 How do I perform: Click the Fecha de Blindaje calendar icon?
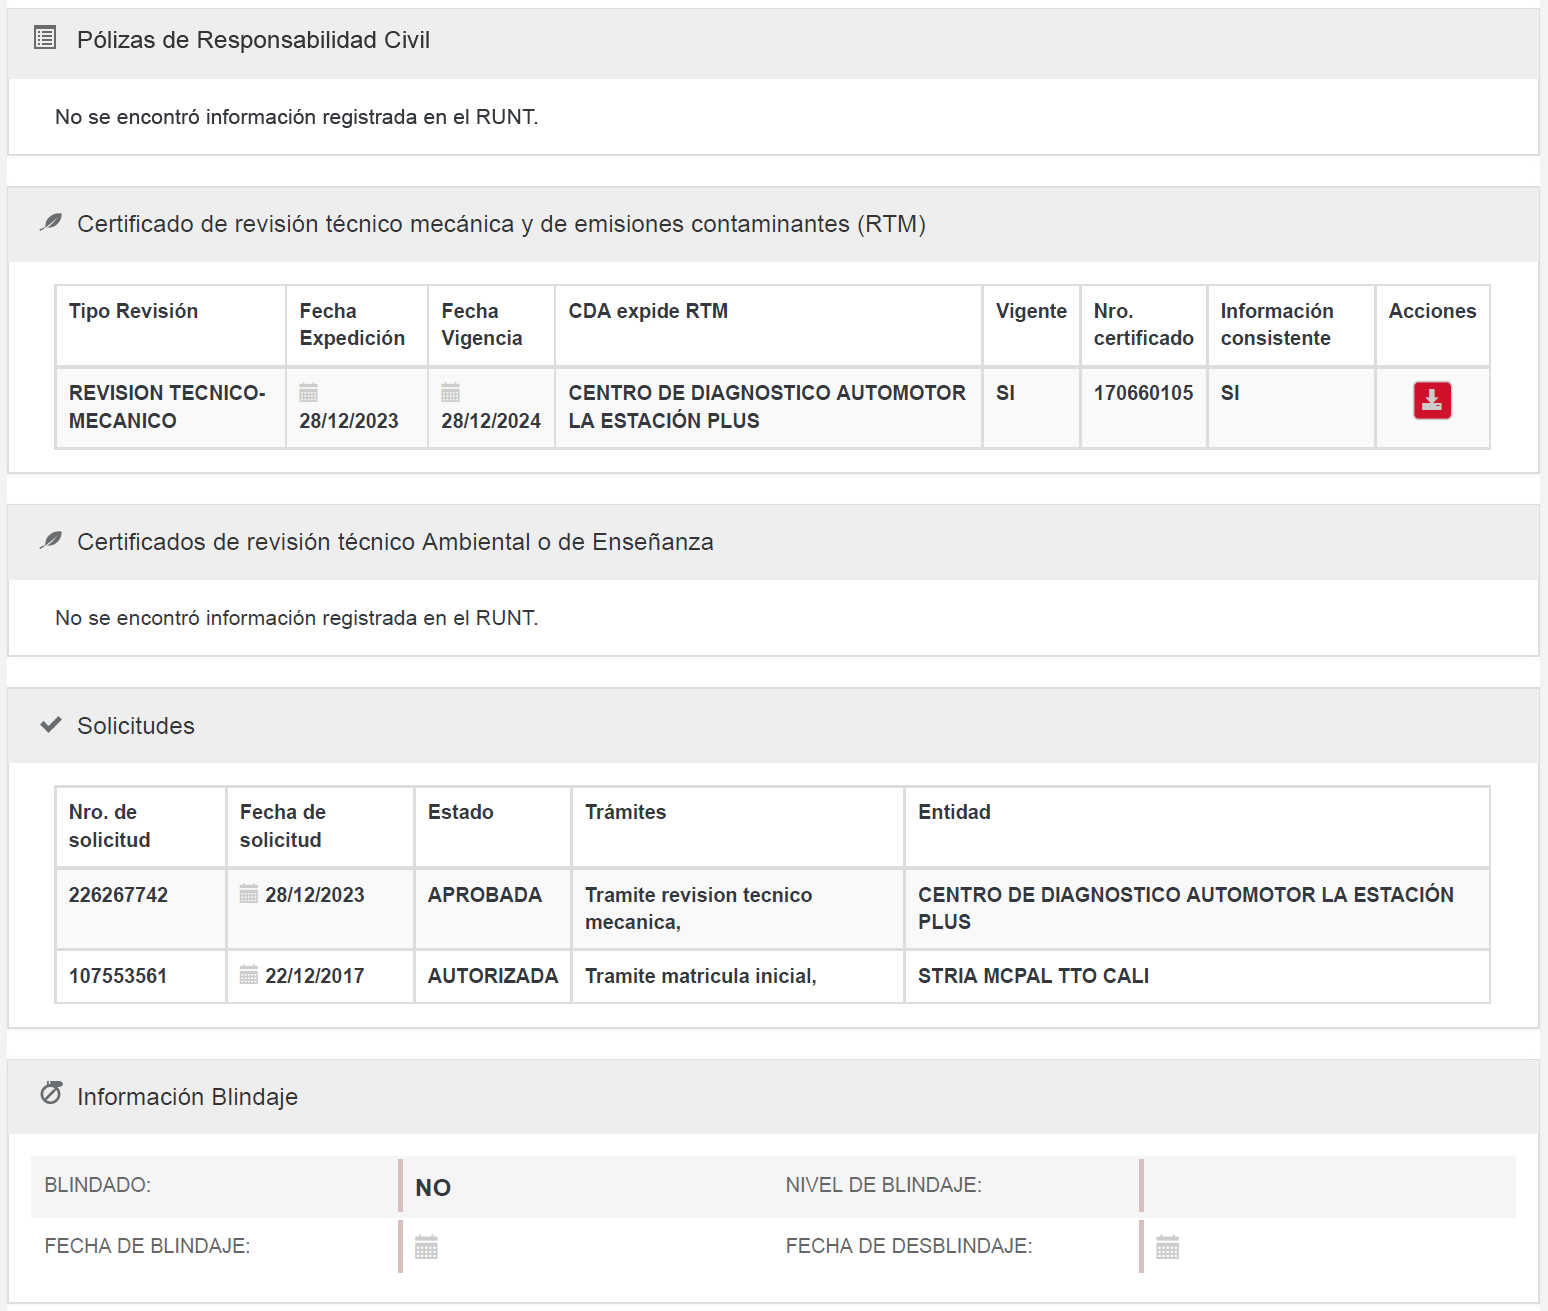pyautogui.click(x=426, y=1247)
